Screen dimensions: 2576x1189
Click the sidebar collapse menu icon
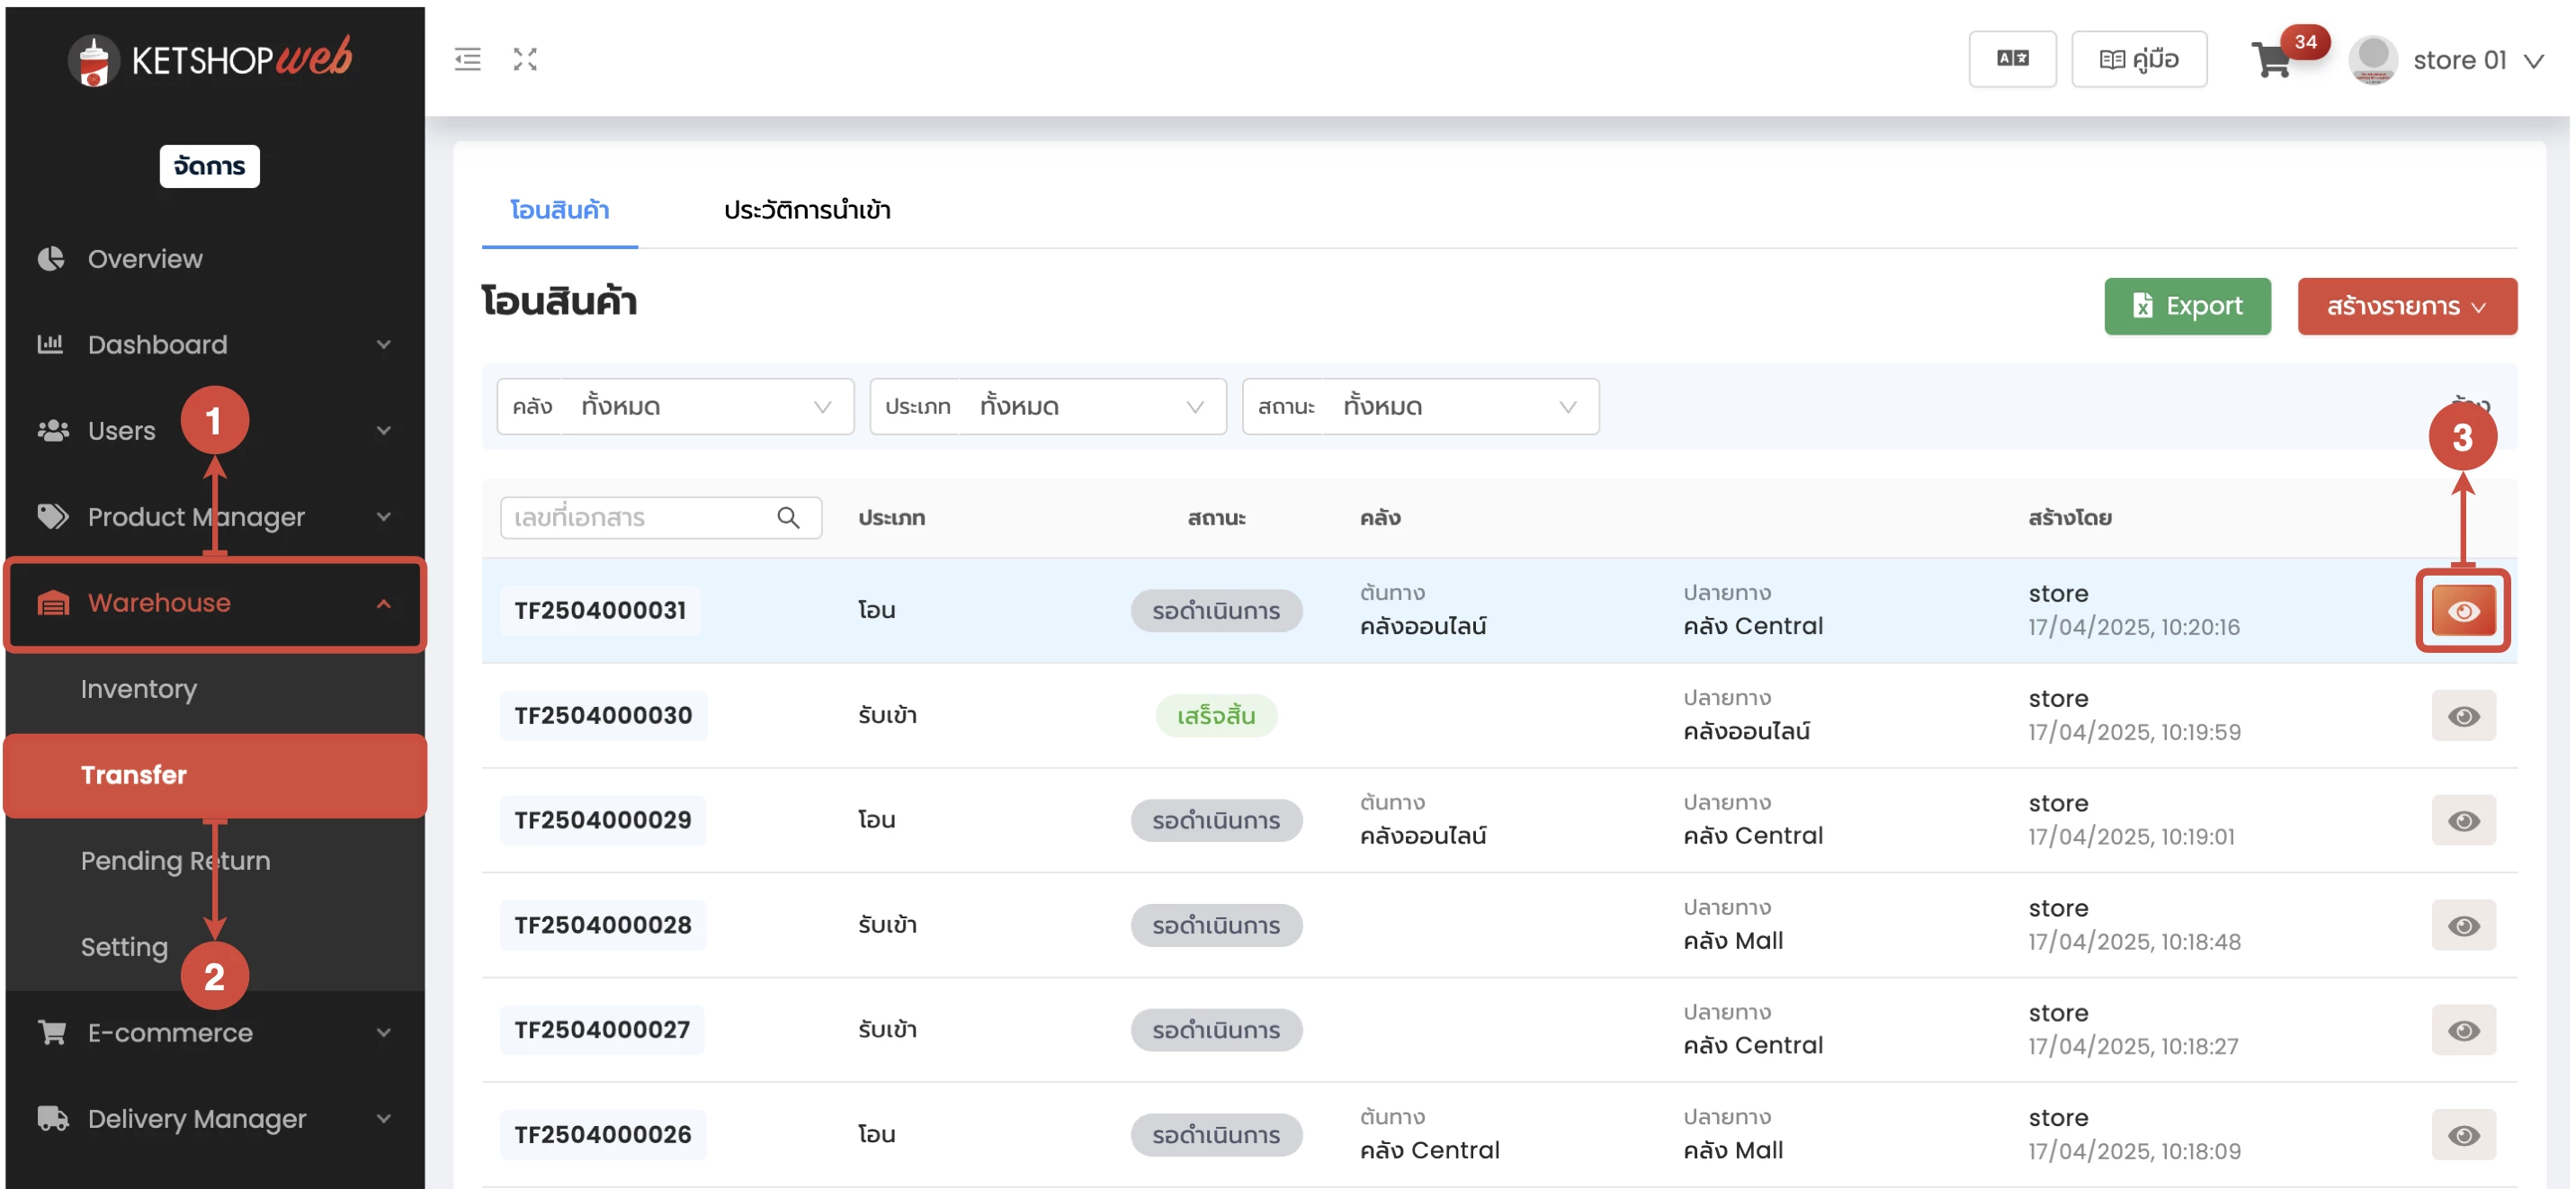(x=467, y=59)
